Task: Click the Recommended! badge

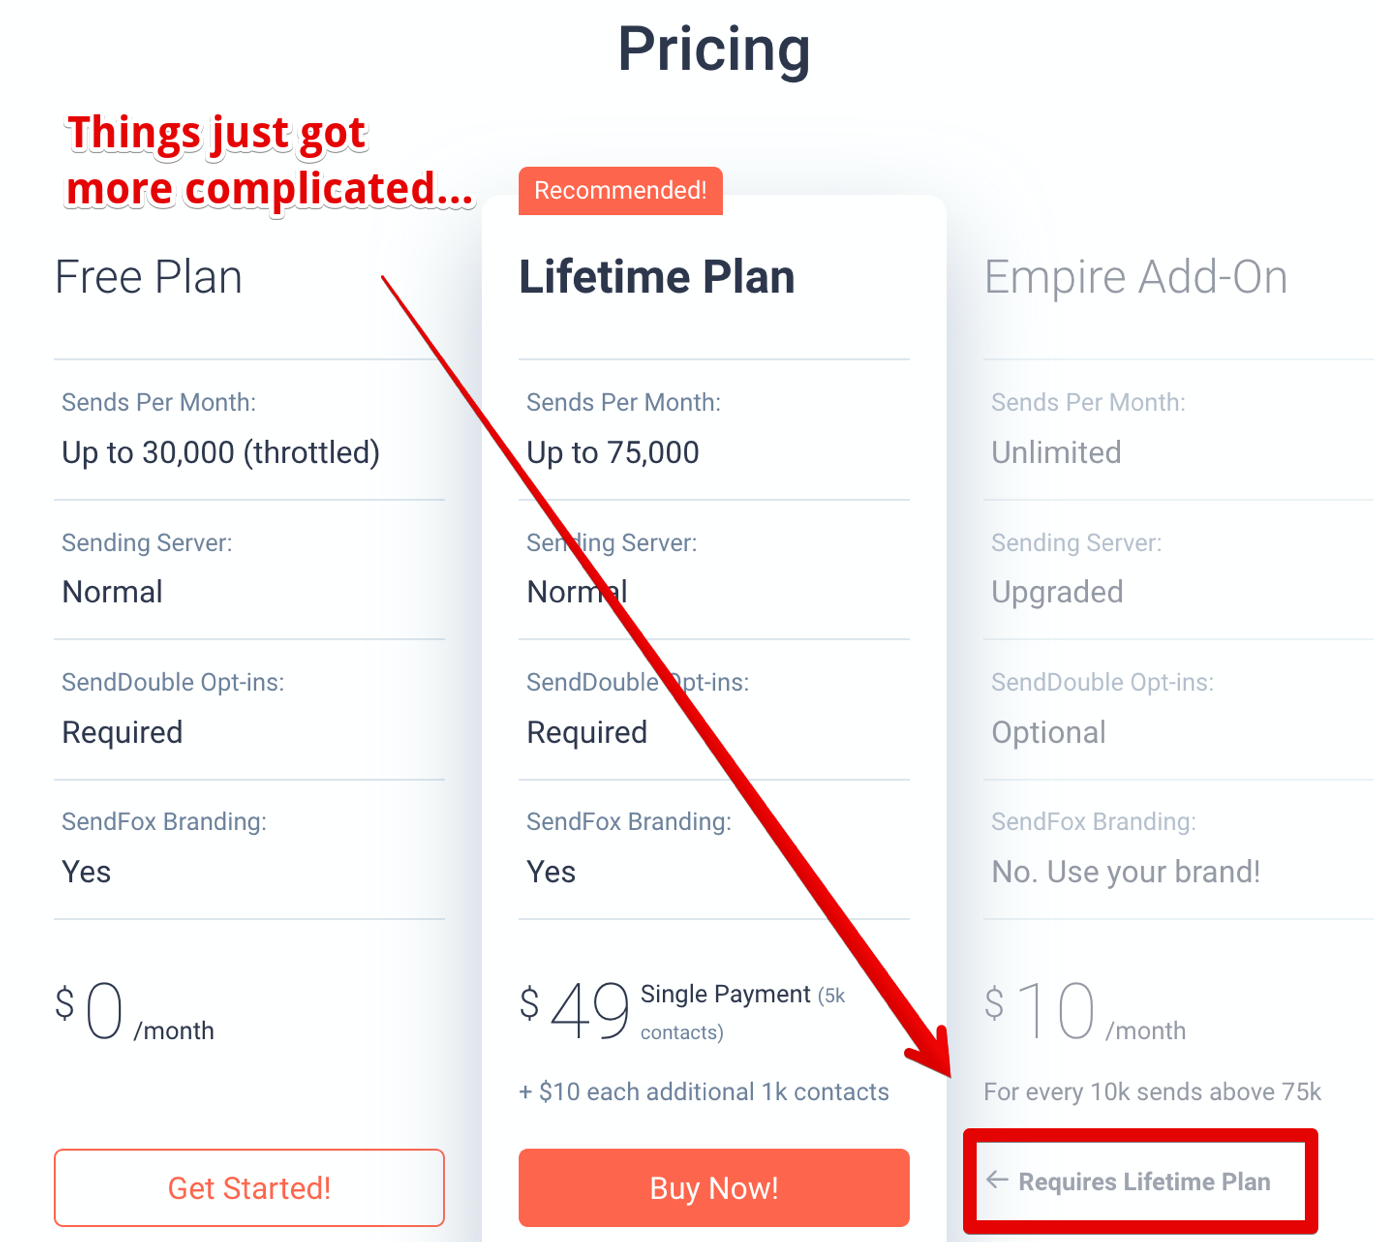Action: pyautogui.click(x=620, y=190)
